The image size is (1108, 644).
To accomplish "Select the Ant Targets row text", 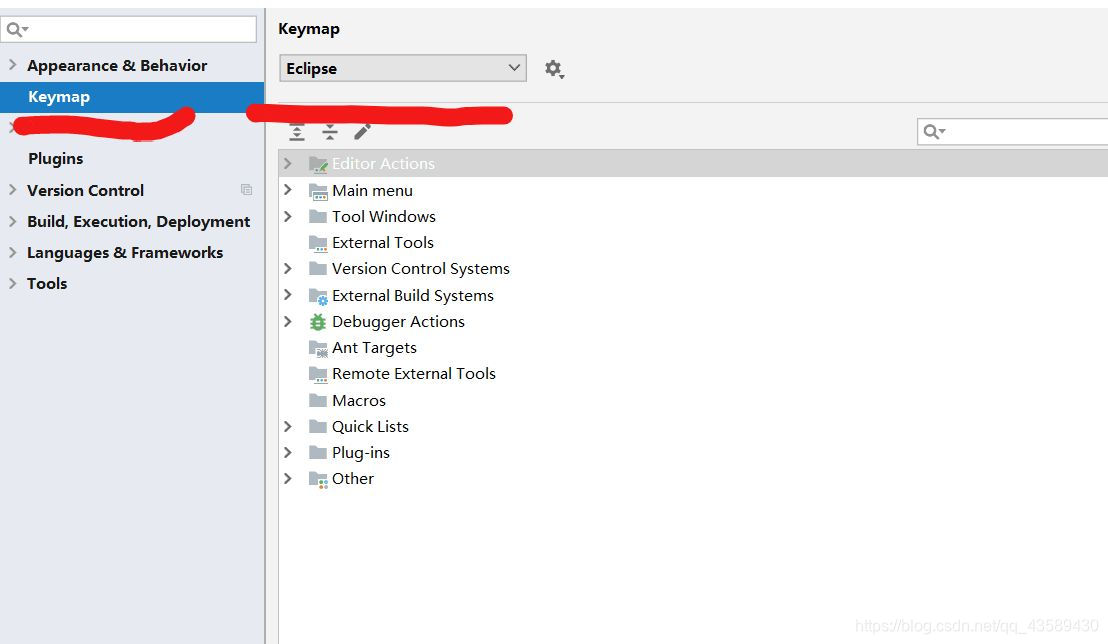I will click(x=374, y=348).
